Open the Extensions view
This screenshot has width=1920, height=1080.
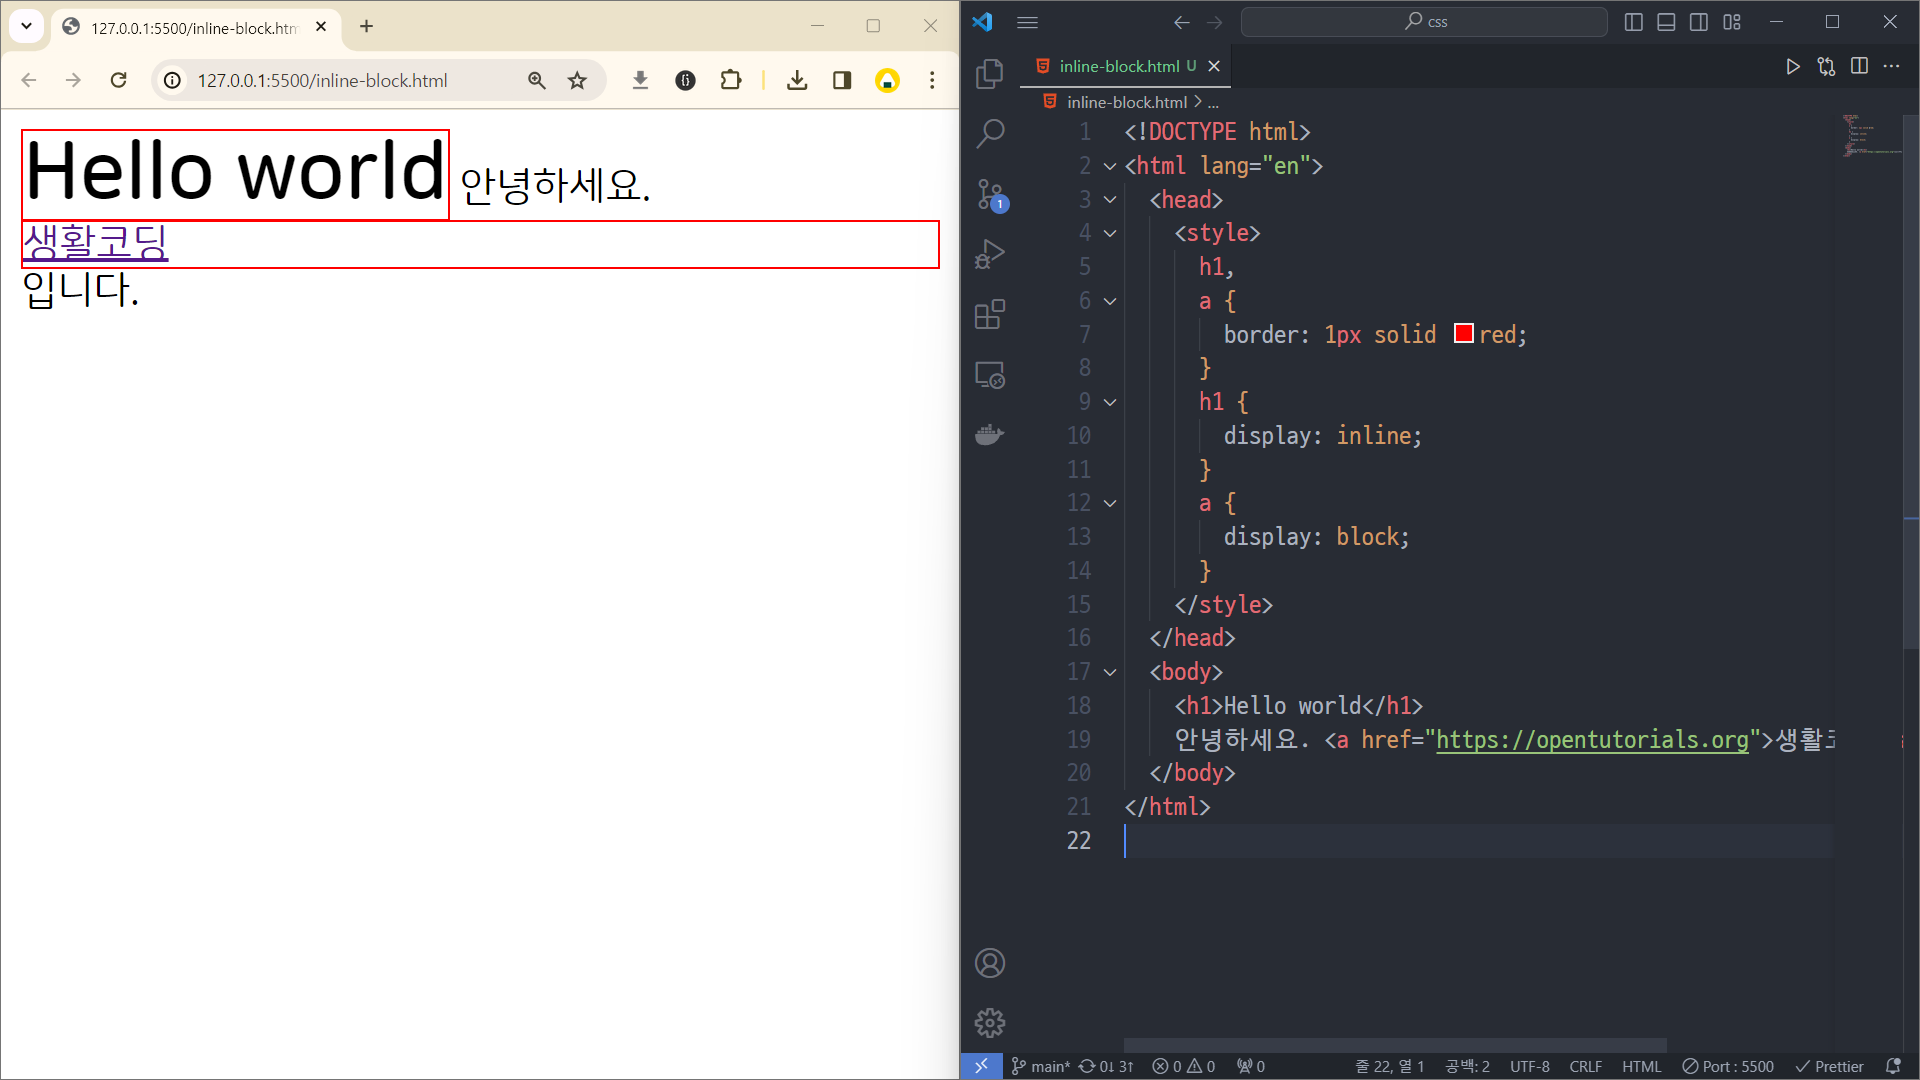(x=989, y=315)
